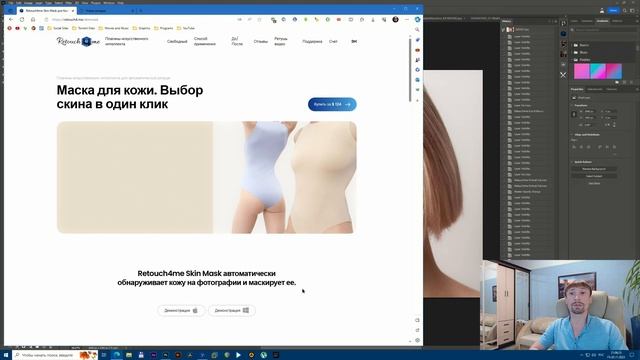Click the Windows taskbar search box
640x360 pixels.
coord(55,355)
